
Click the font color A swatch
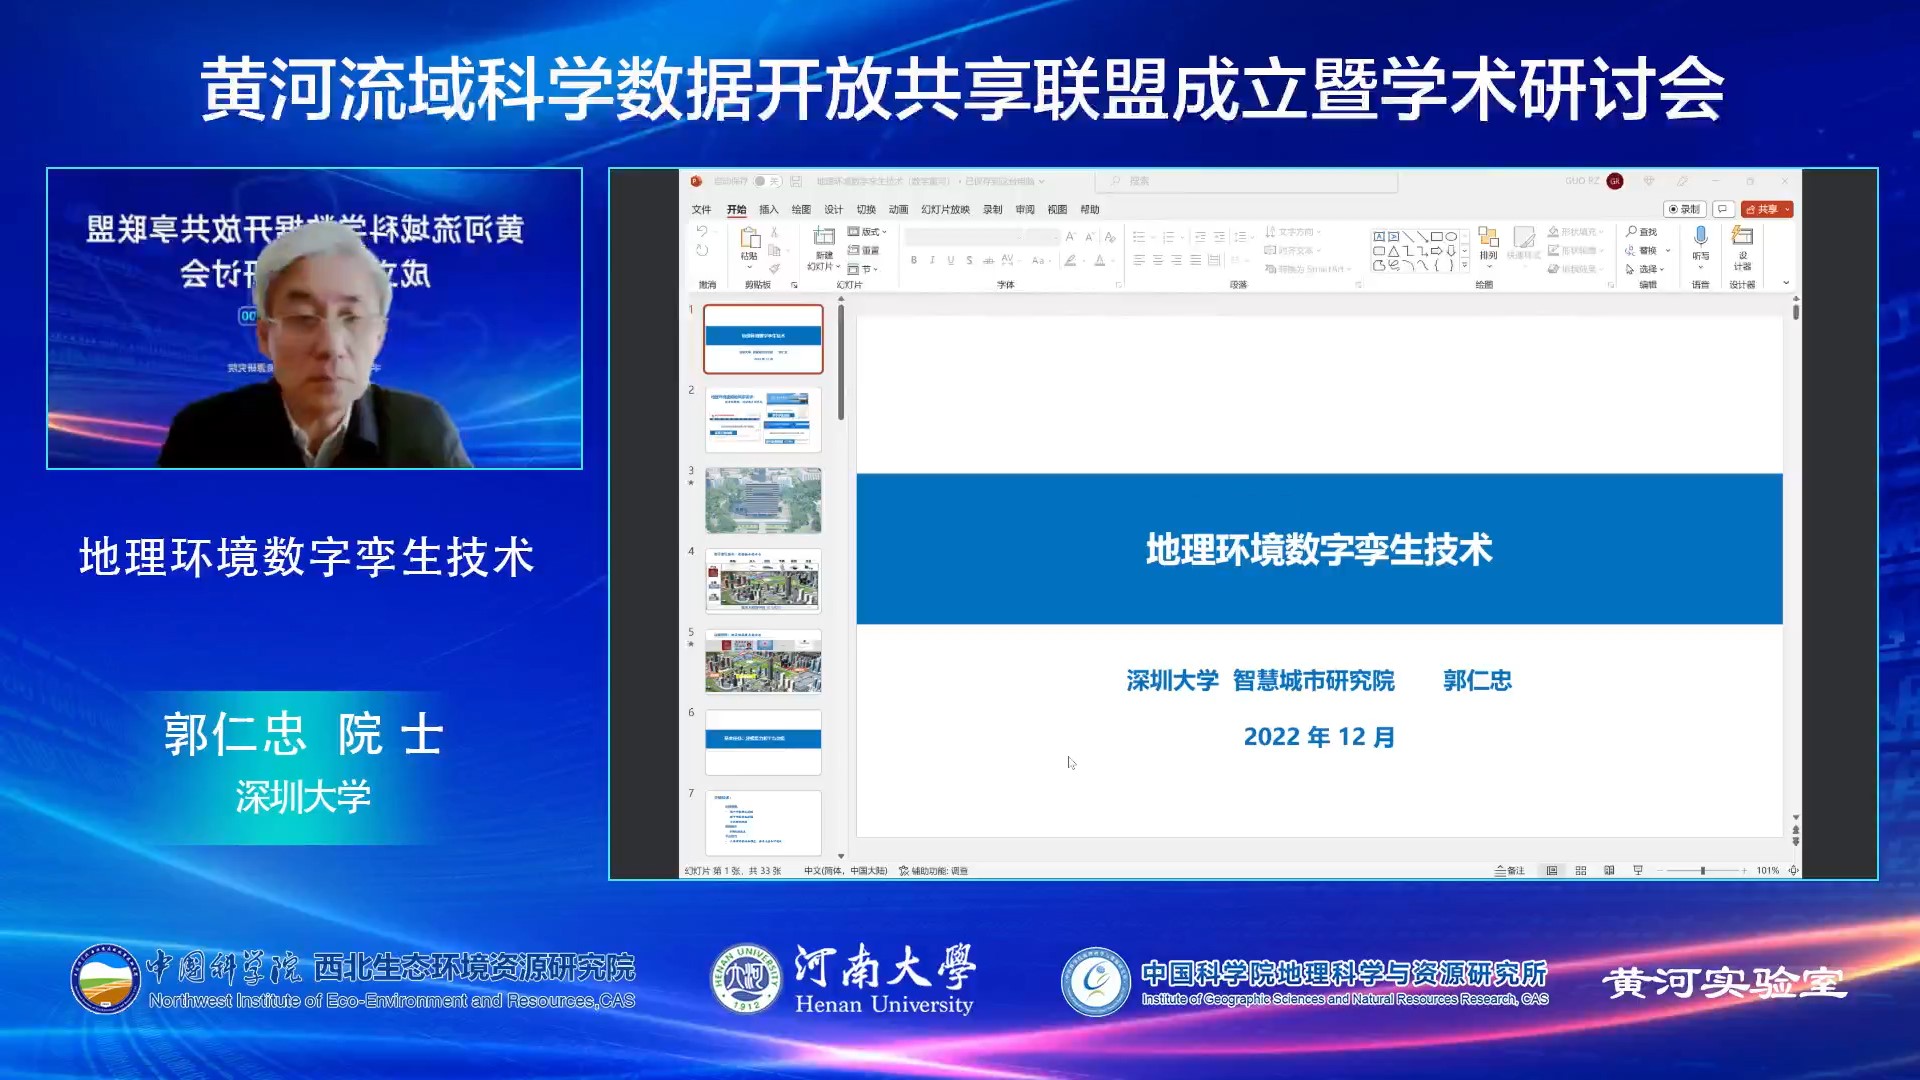(x=1099, y=260)
